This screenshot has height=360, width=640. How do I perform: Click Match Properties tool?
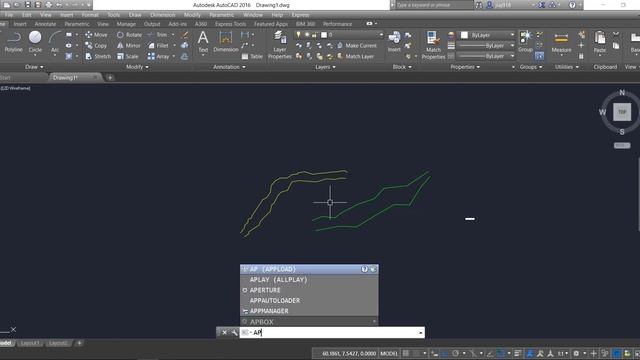coord(433,45)
